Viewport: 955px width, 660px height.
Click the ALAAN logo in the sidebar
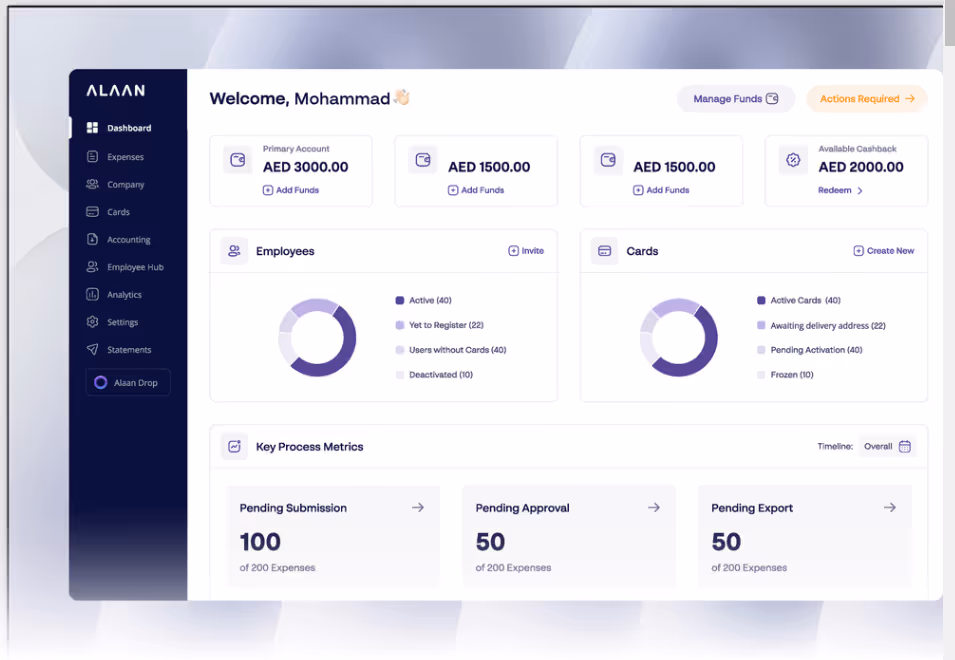coord(116,91)
